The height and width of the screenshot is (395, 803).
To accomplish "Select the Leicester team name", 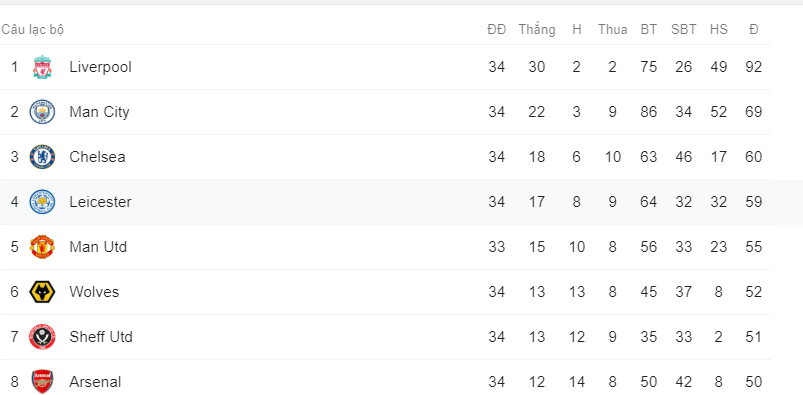I will 100,202.
